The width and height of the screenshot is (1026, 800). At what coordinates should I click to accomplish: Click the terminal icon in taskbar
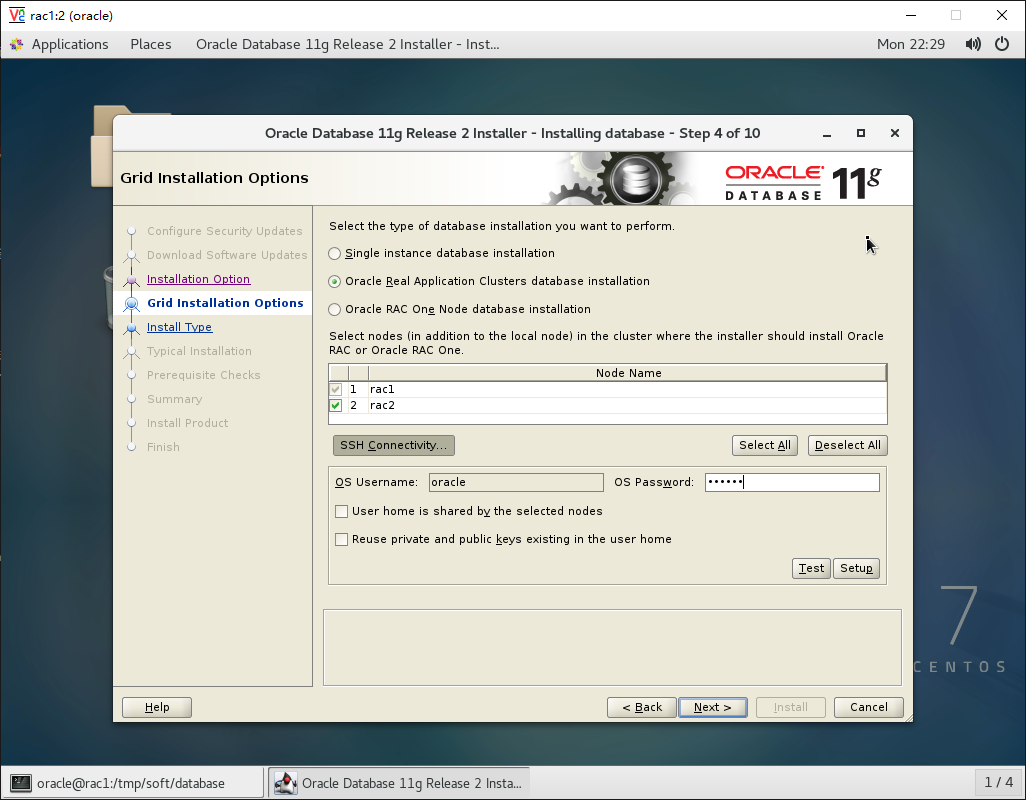[21, 783]
